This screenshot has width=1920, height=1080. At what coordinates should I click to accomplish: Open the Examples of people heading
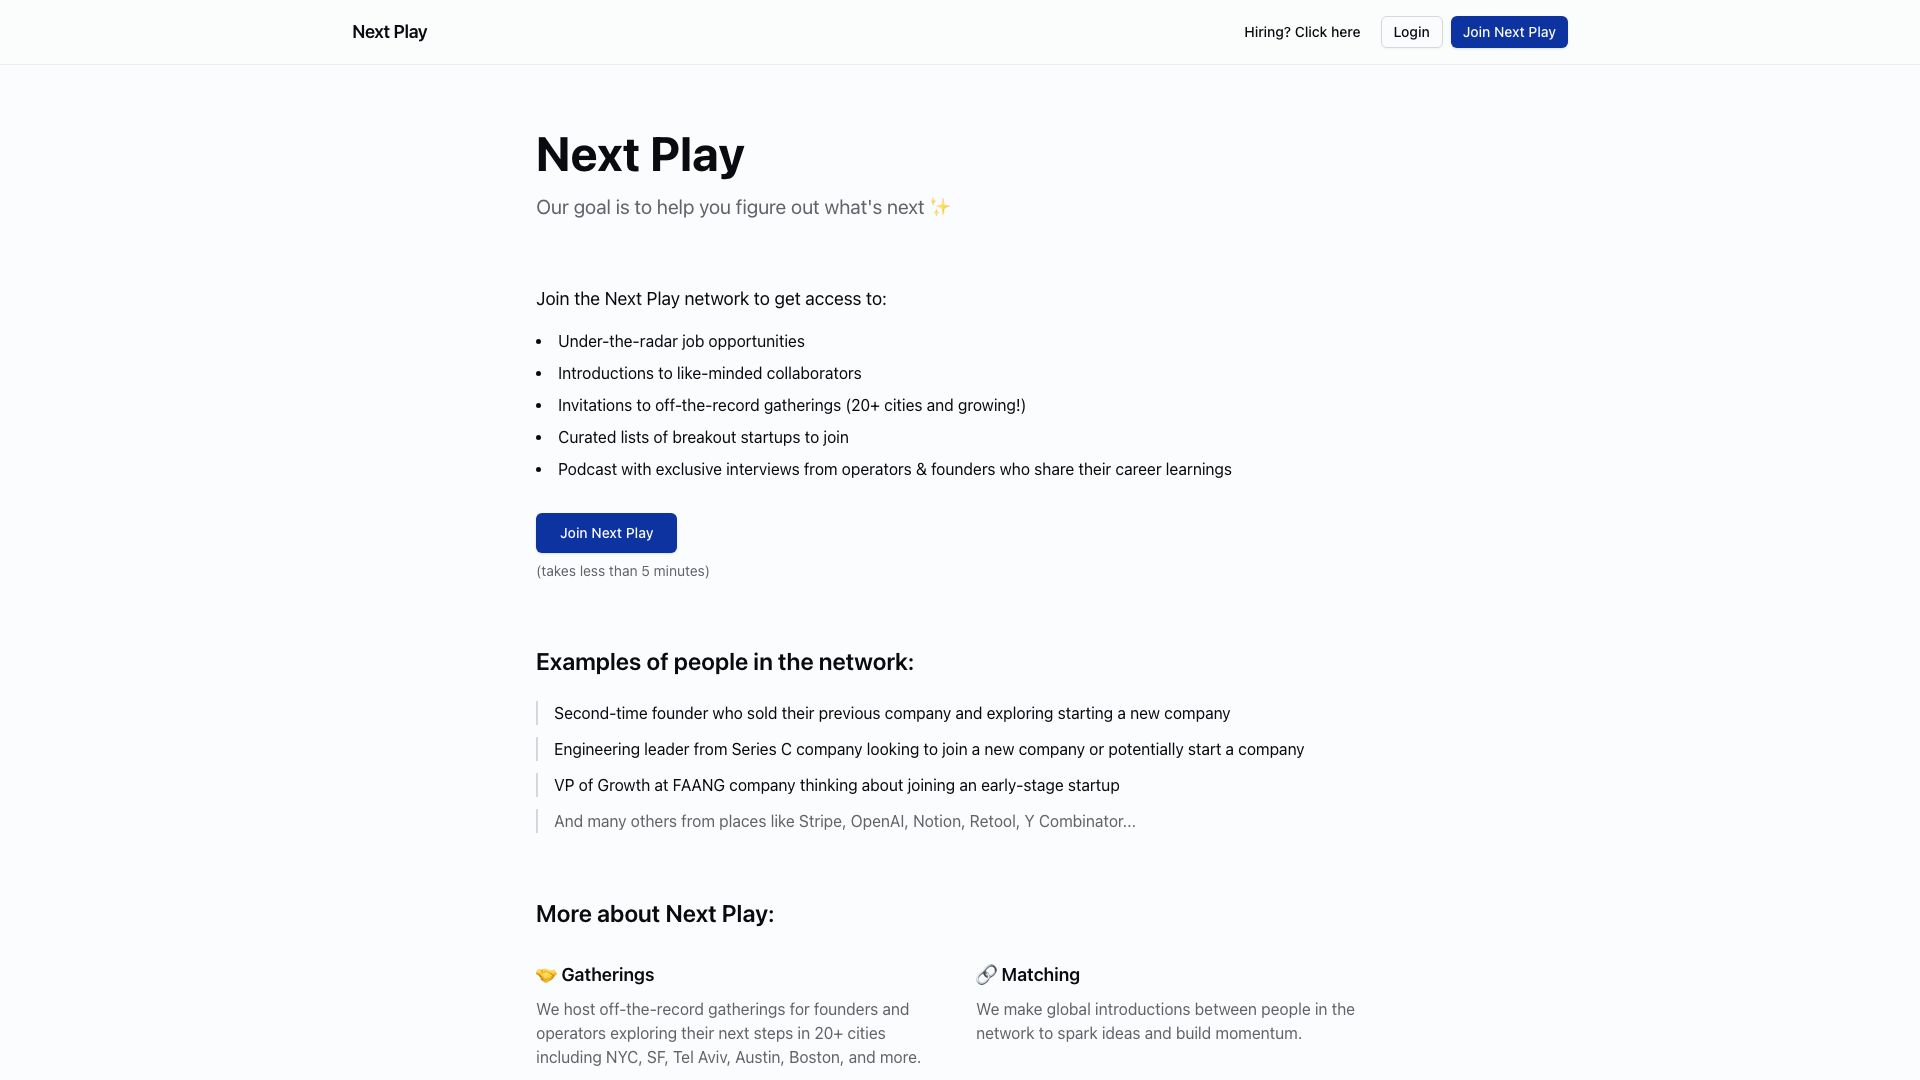tap(725, 661)
